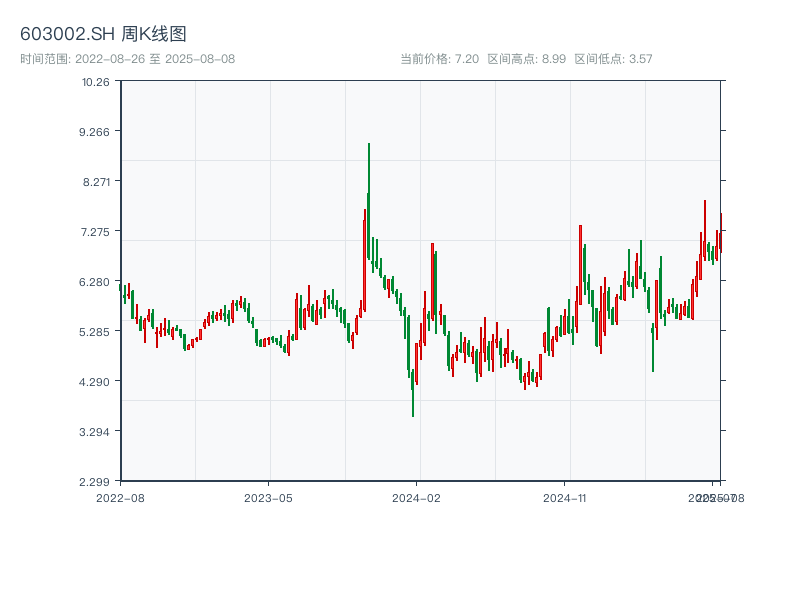The height and width of the screenshot is (600, 800).
Task: Click the chart title 603002.SH 周K线图
Action: tap(103, 34)
